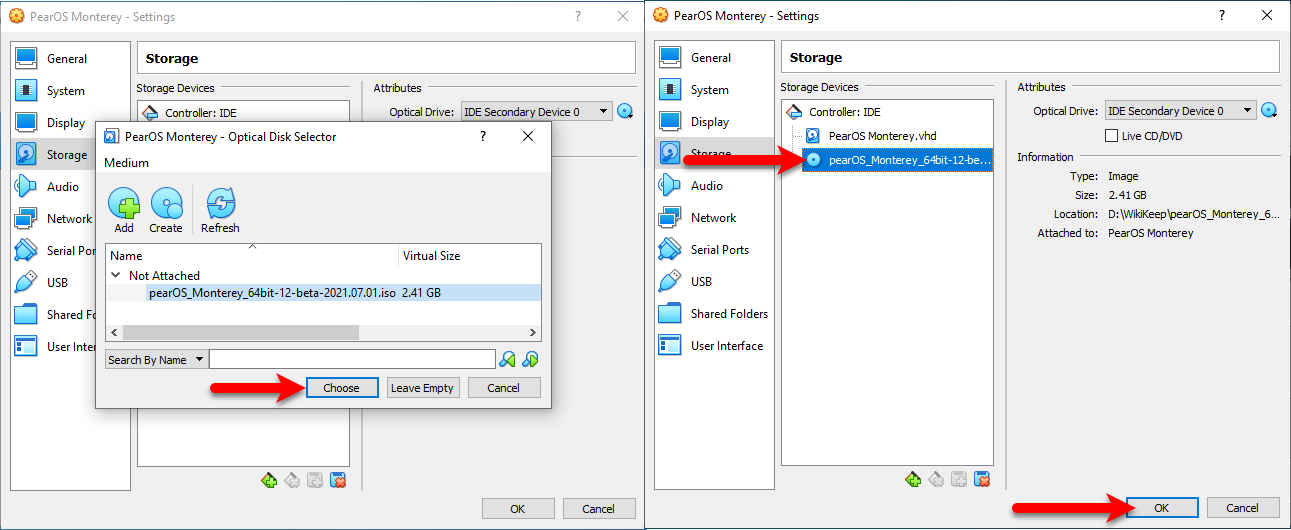Open the Optical Drive dropdown in the right window
Screen dimensions: 1291x530
coord(1179,111)
